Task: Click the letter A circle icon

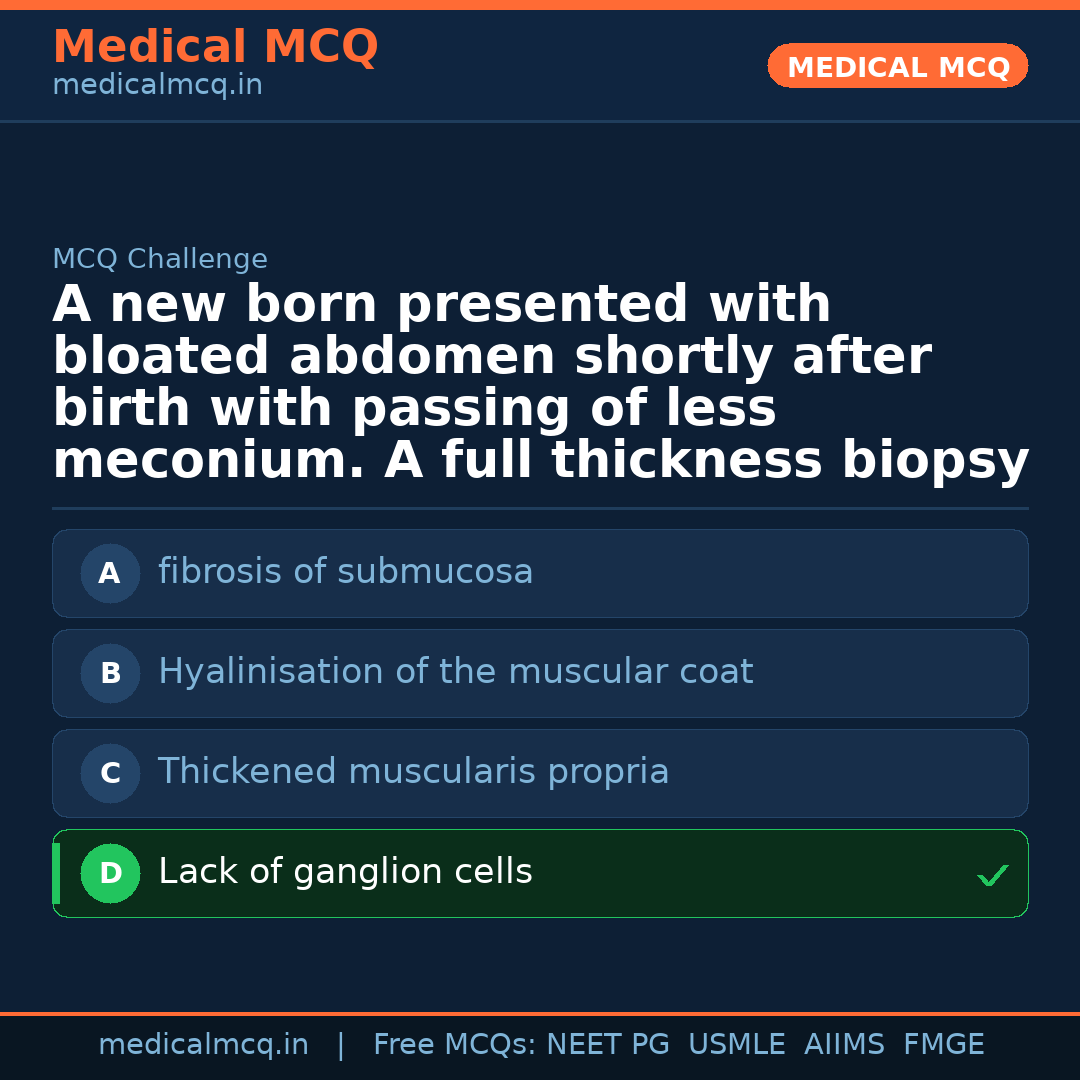Action: point(110,574)
